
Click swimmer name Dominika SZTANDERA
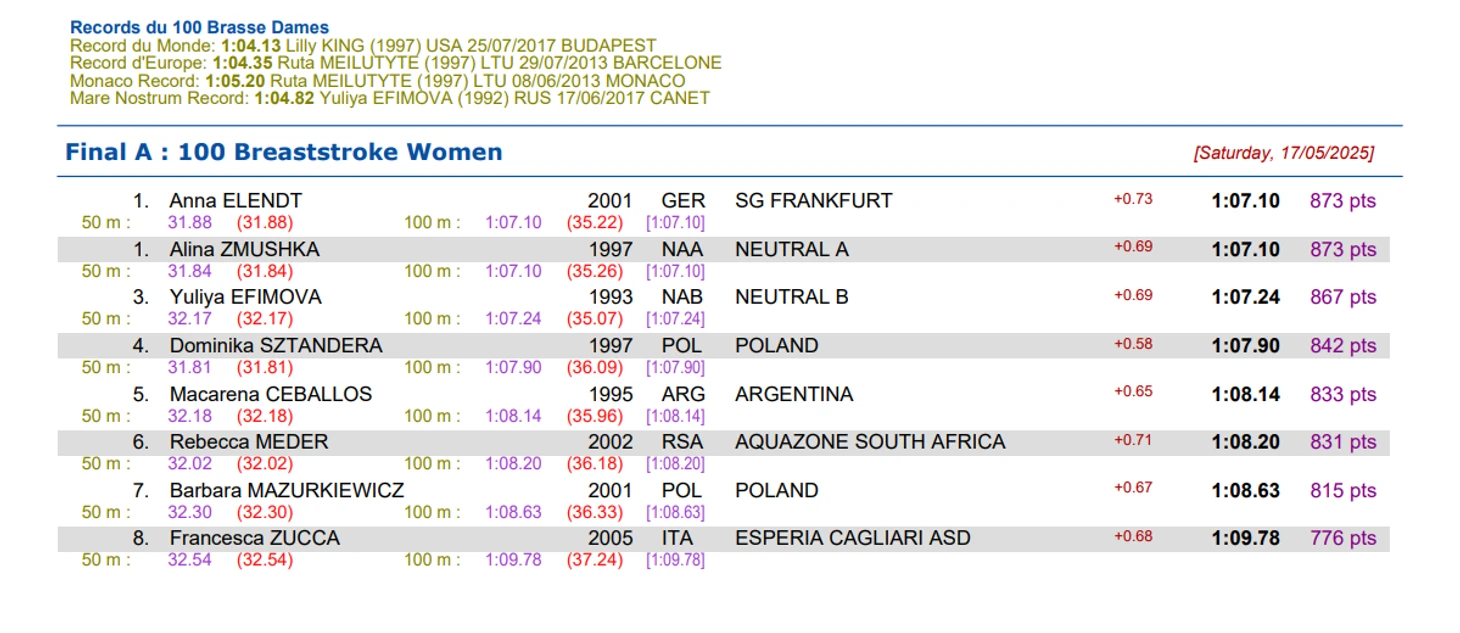tap(275, 346)
